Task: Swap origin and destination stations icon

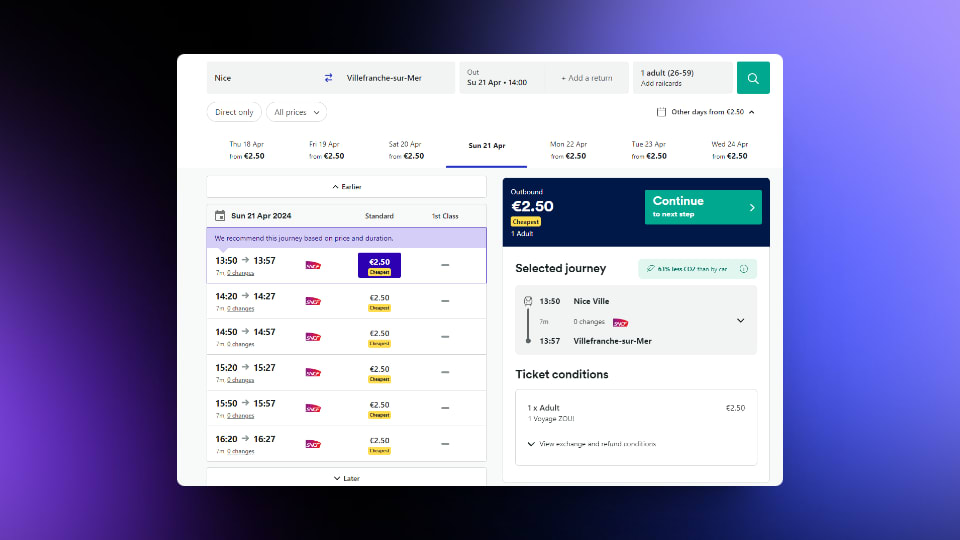Action: coord(328,78)
